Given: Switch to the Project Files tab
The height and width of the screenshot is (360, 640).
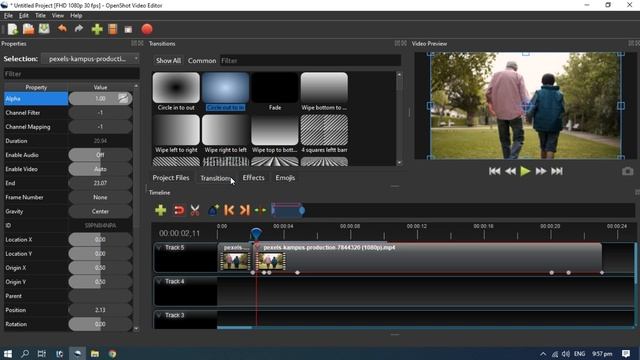Looking at the screenshot, I should click(x=171, y=178).
